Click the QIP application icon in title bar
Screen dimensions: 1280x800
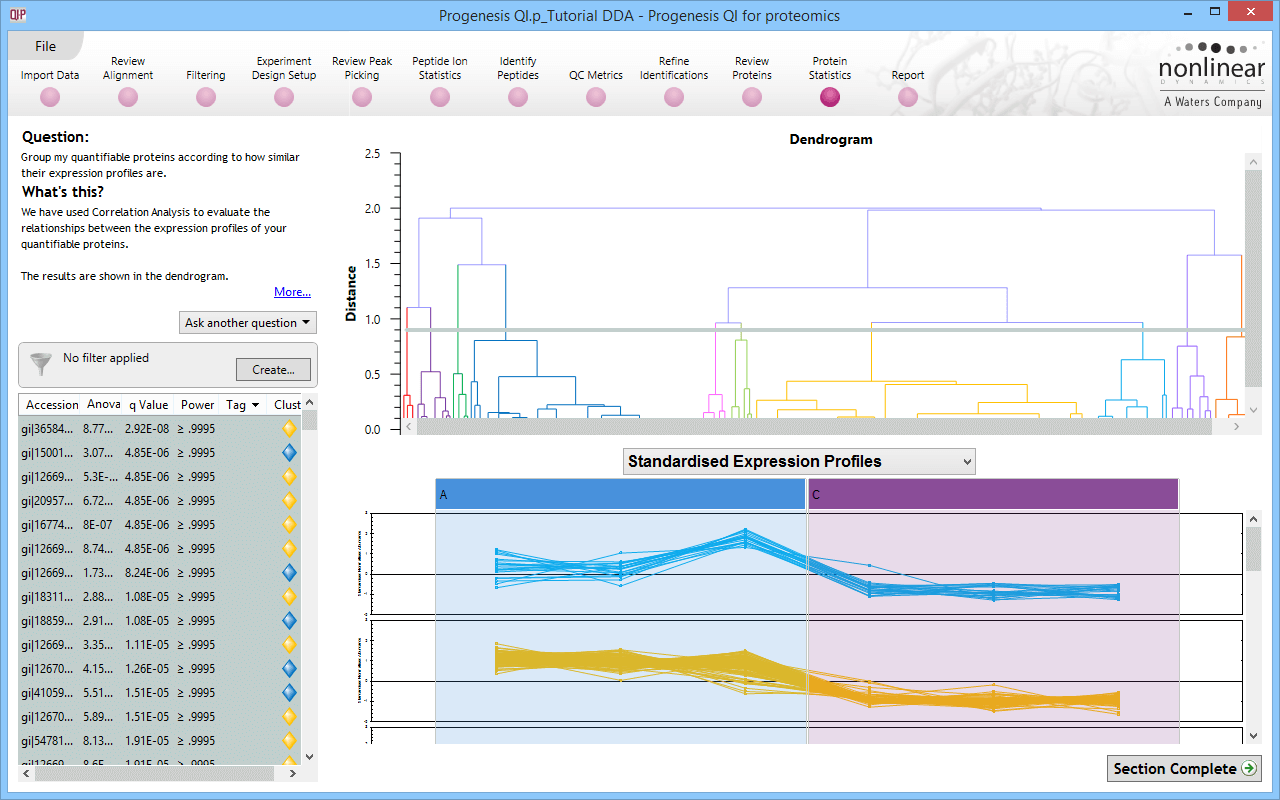[x=18, y=14]
